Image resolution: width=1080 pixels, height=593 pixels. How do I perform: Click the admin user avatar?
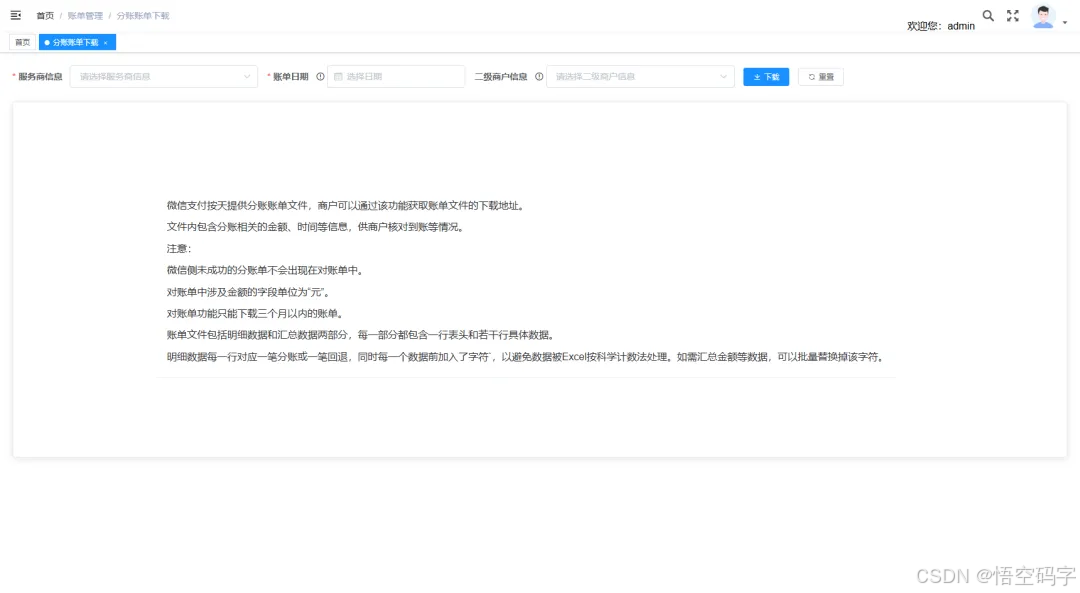tap(1043, 17)
